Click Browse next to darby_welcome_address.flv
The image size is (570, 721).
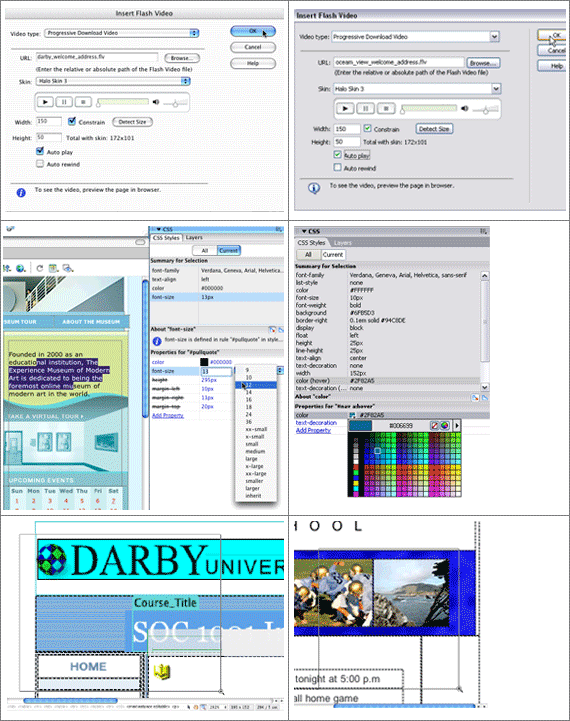[x=182, y=58]
